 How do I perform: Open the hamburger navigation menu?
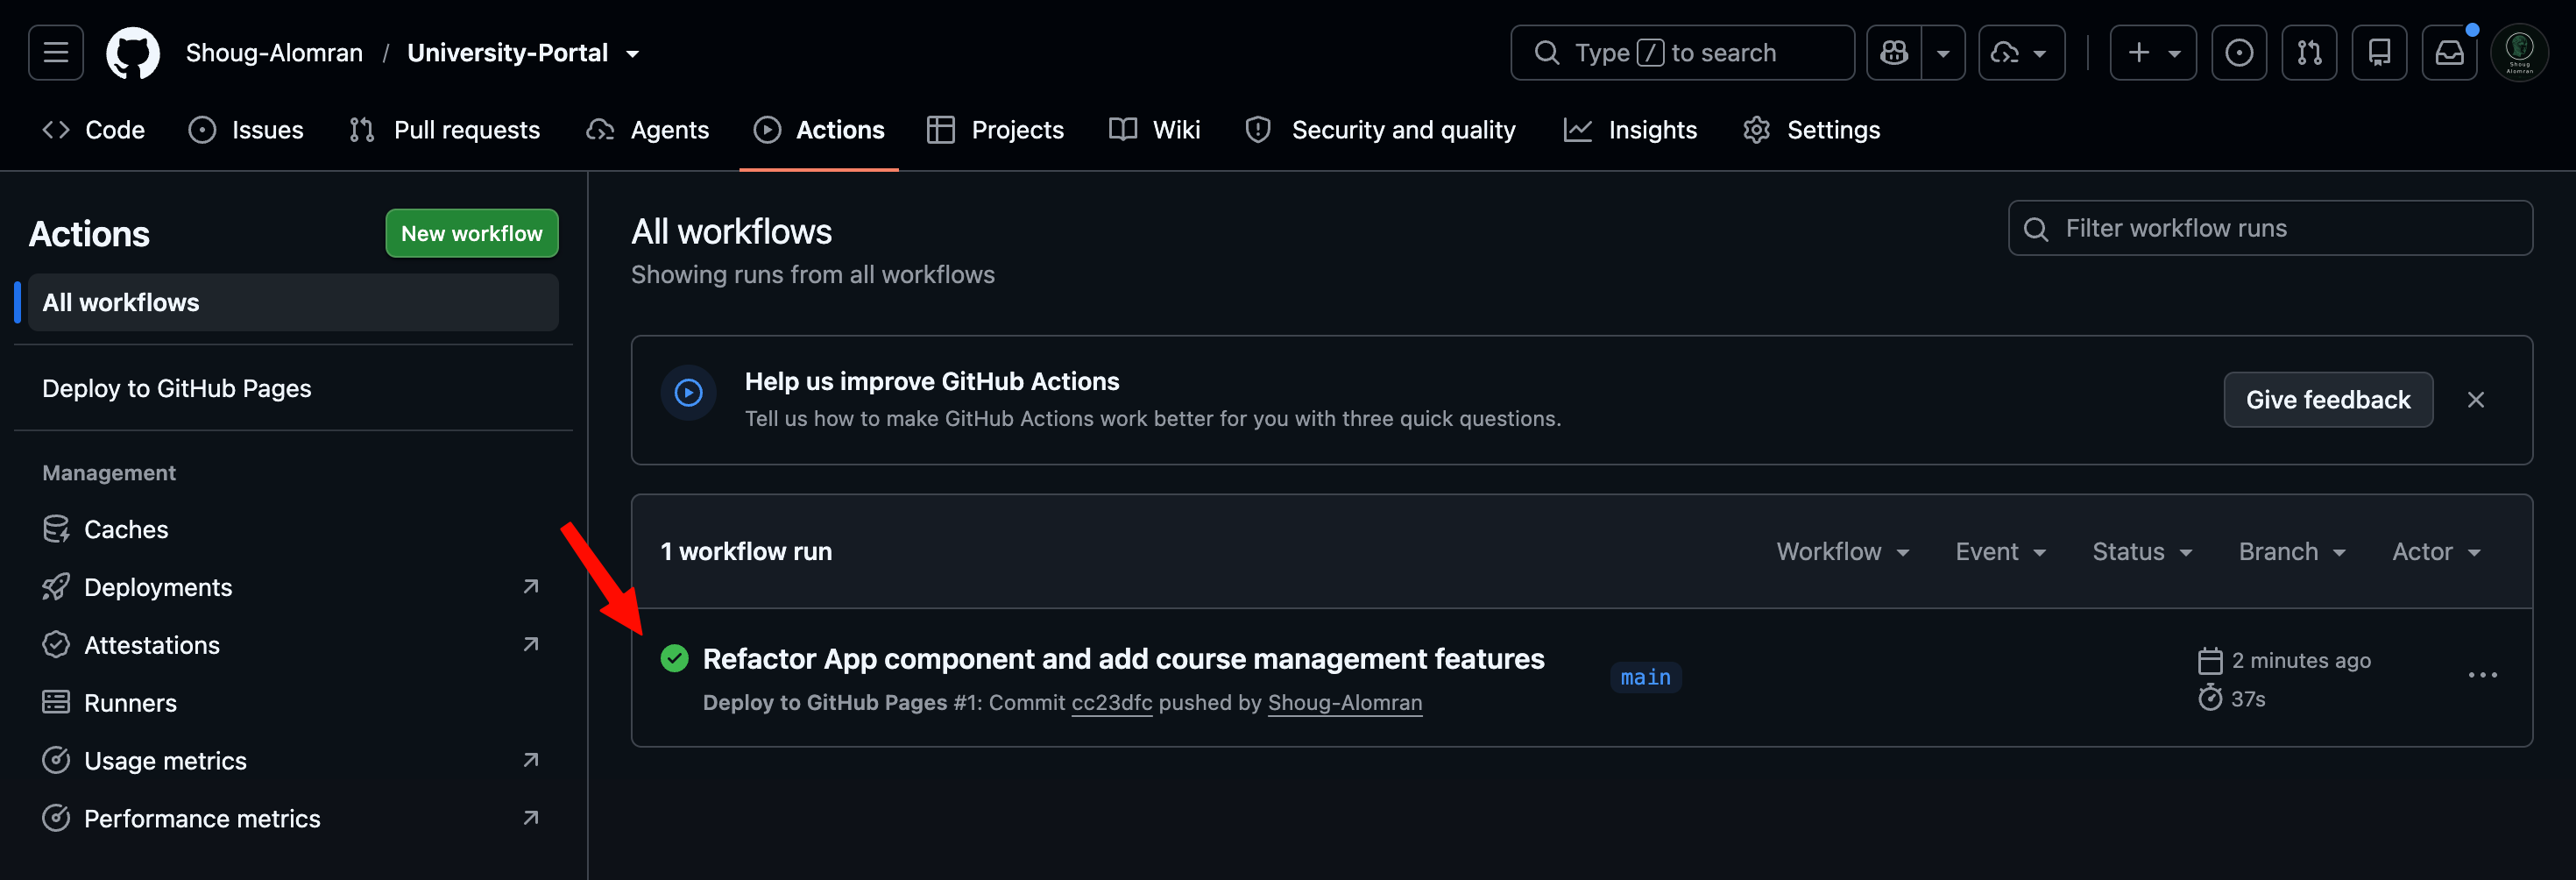[56, 53]
